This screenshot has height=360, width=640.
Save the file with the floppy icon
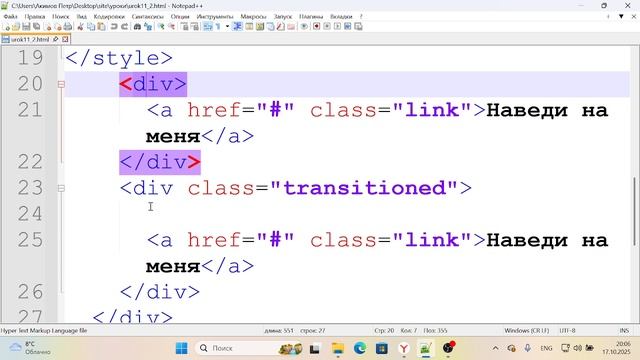(27, 27)
